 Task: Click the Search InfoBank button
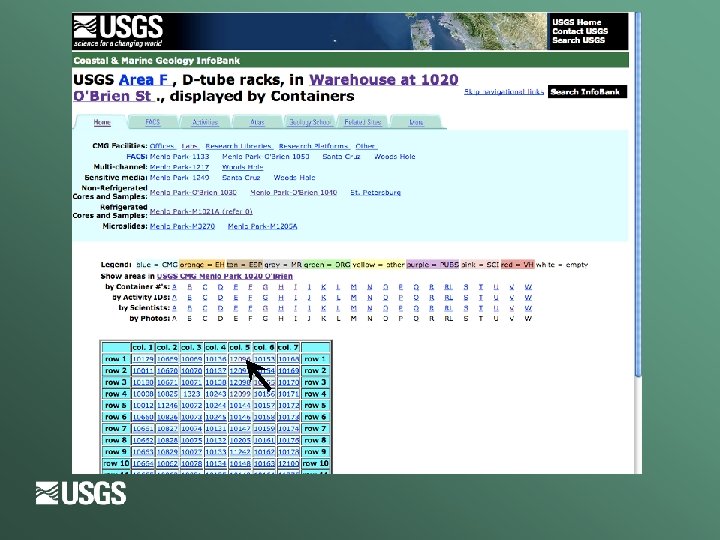point(587,92)
